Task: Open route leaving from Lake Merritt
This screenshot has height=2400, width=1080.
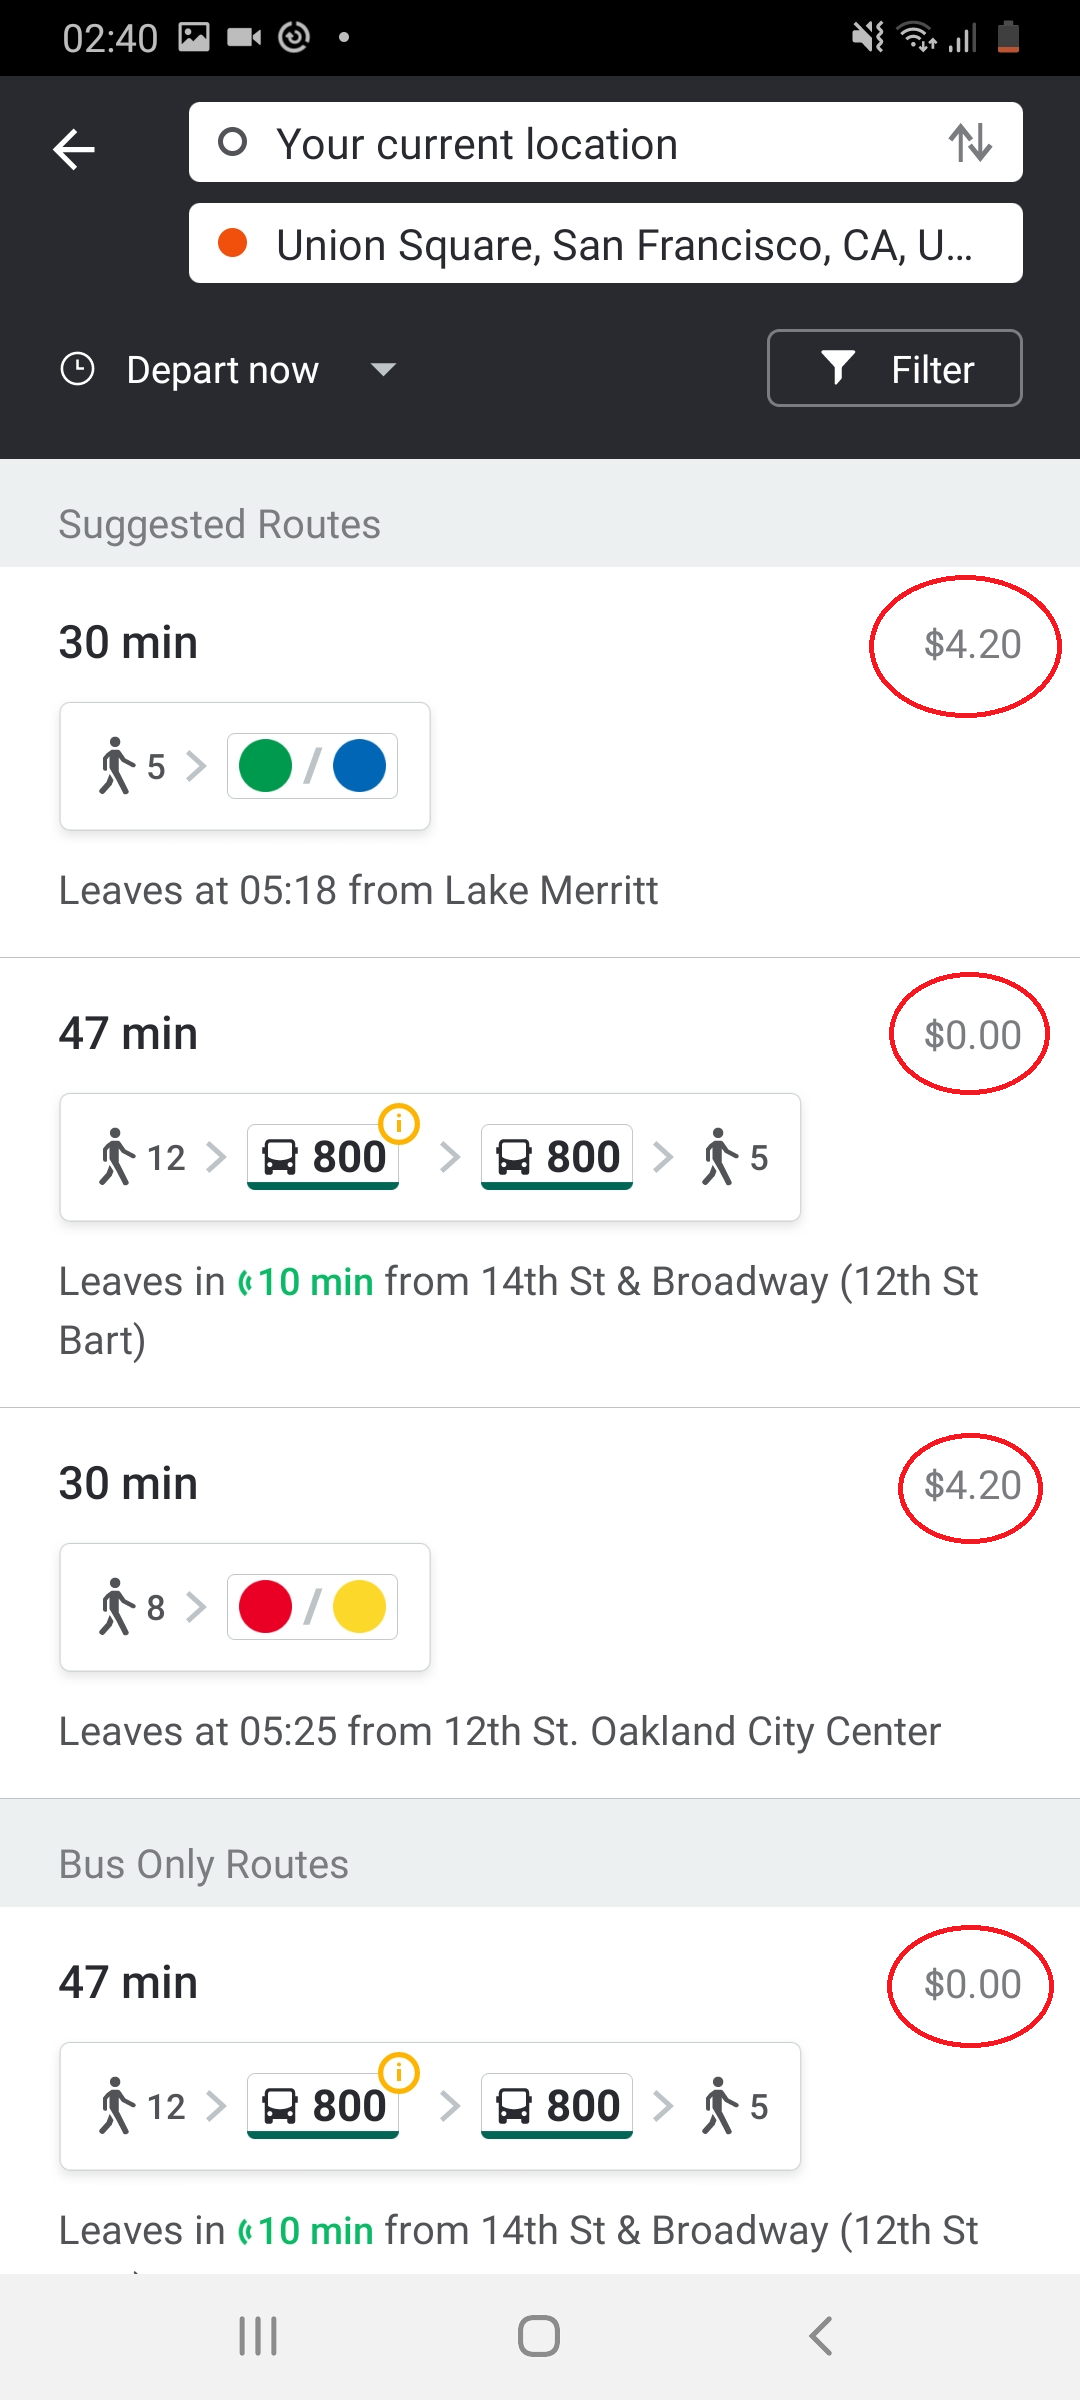Action: (x=358, y=890)
